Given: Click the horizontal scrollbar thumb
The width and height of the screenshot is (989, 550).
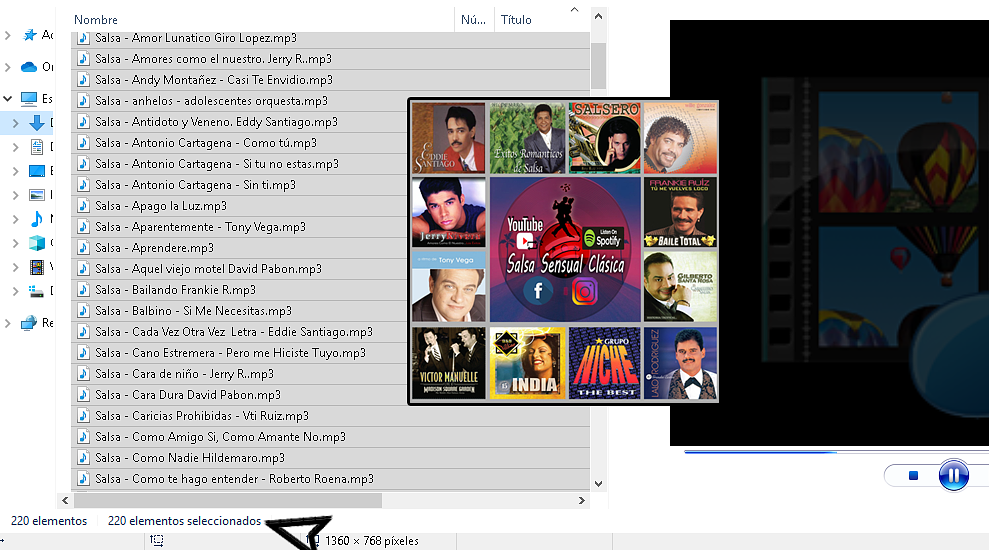Looking at the screenshot, I should point(228,500).
